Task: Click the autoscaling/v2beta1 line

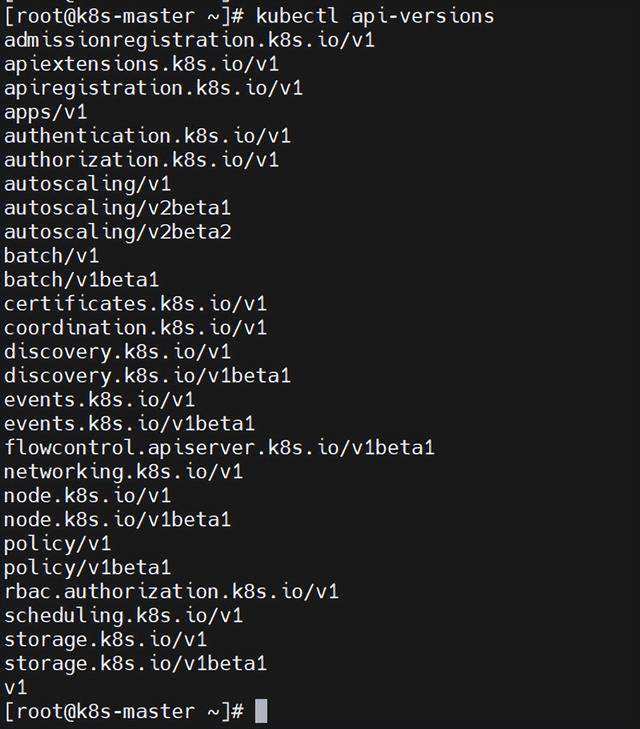Action: (117, 208)
